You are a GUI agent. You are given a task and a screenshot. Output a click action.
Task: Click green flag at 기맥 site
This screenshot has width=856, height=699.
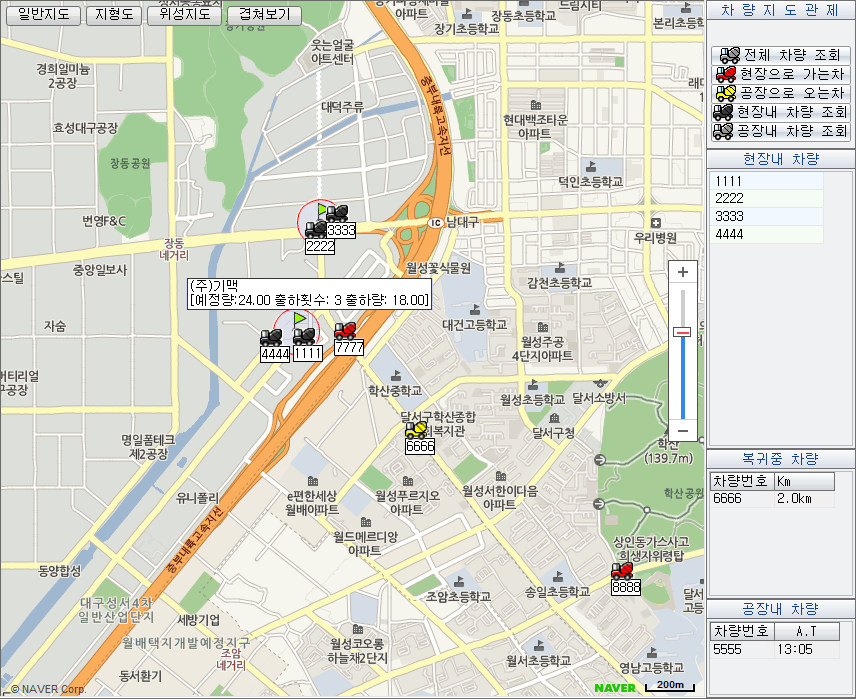click(299, 318)
